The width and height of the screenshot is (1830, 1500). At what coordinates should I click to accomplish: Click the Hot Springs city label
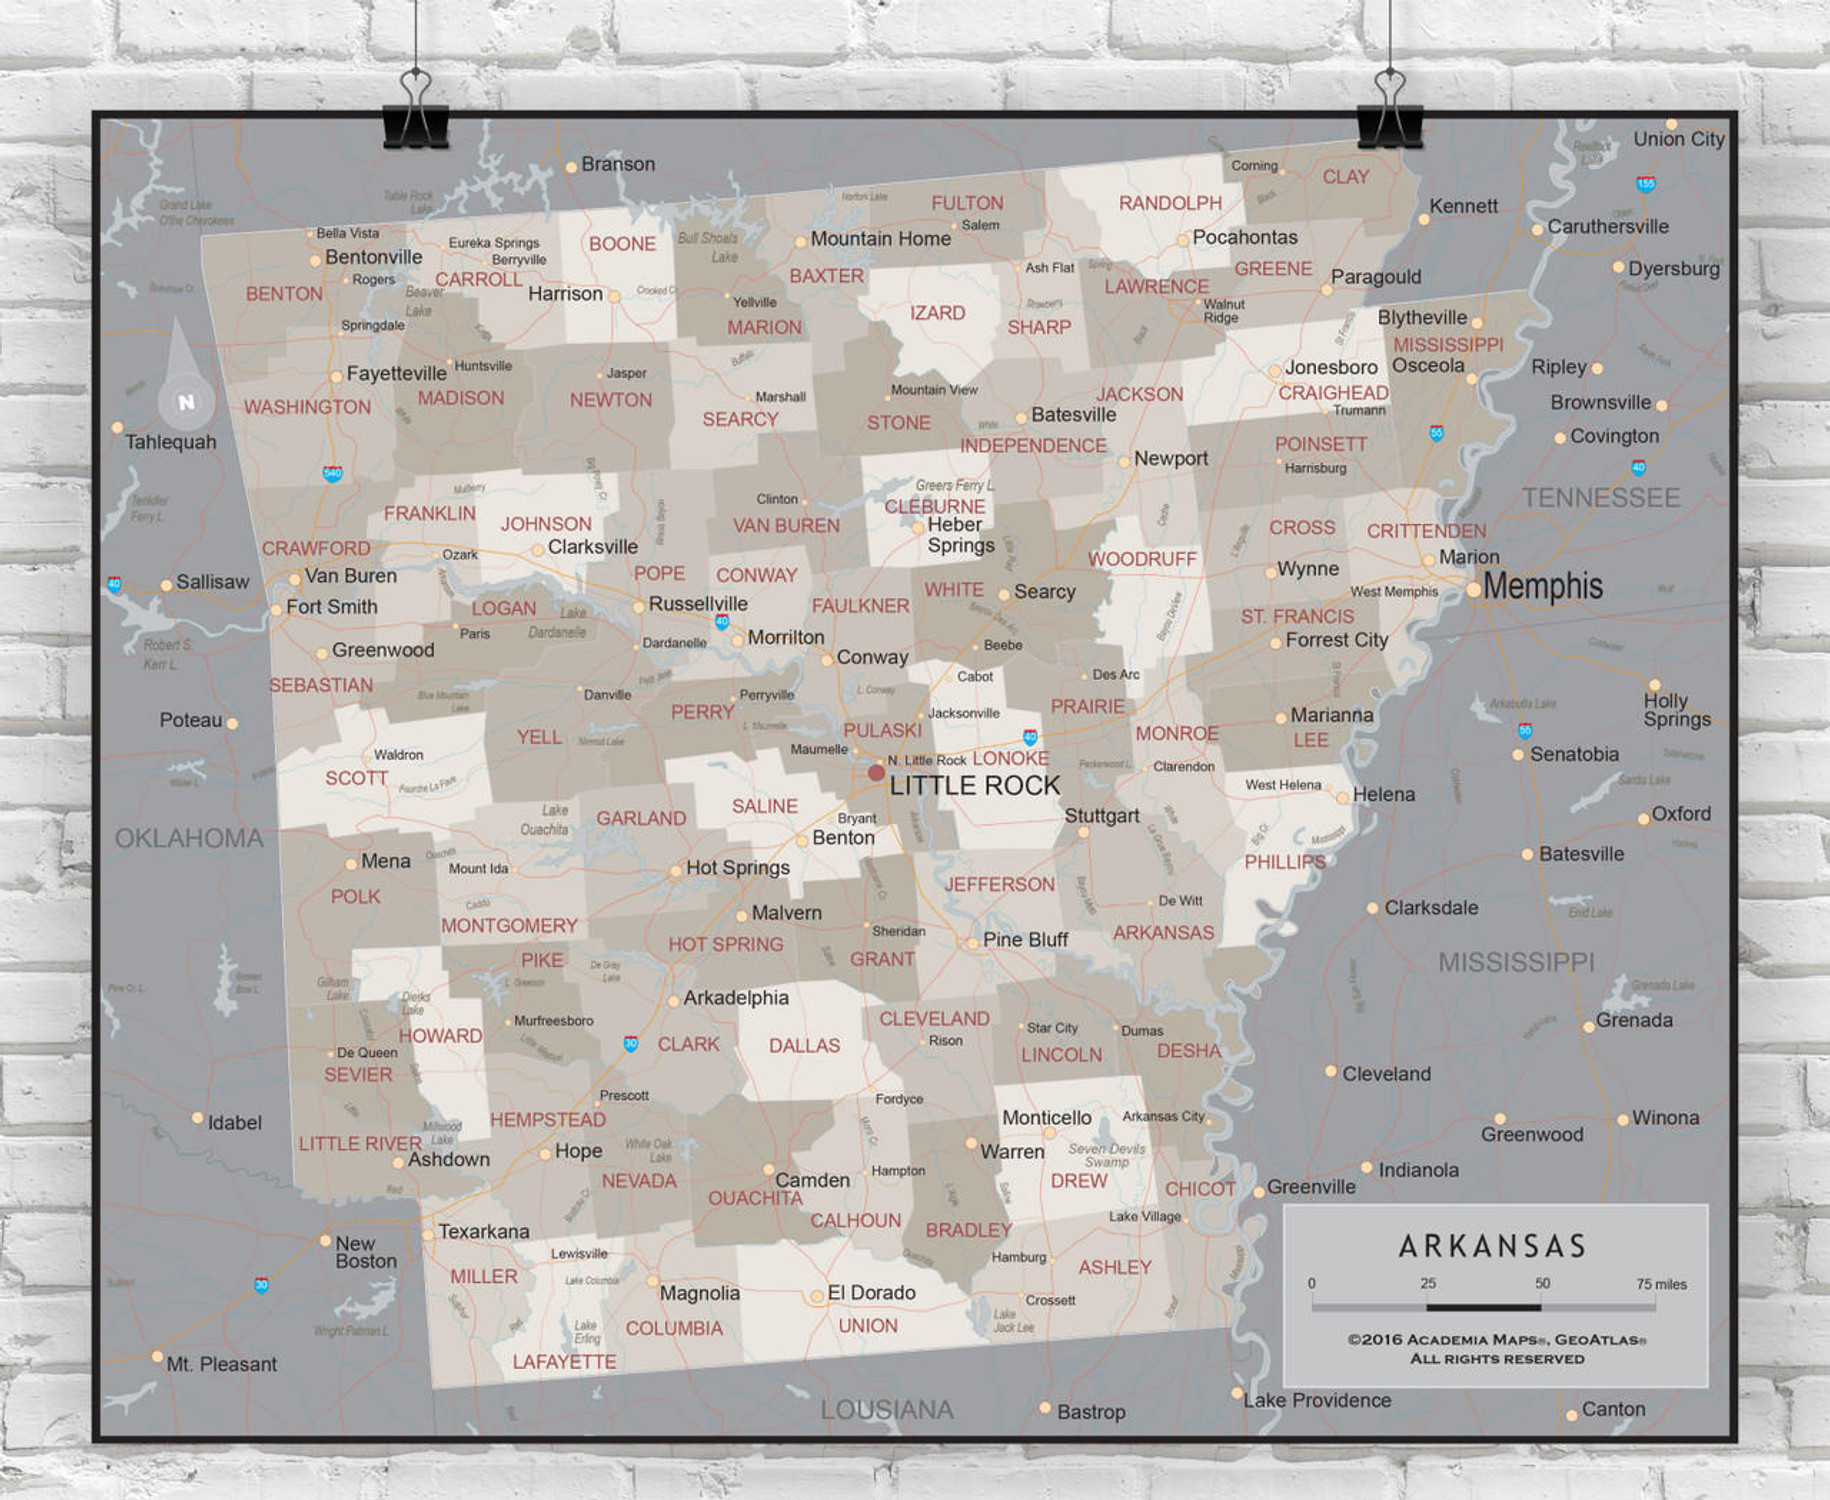(738, 868)
